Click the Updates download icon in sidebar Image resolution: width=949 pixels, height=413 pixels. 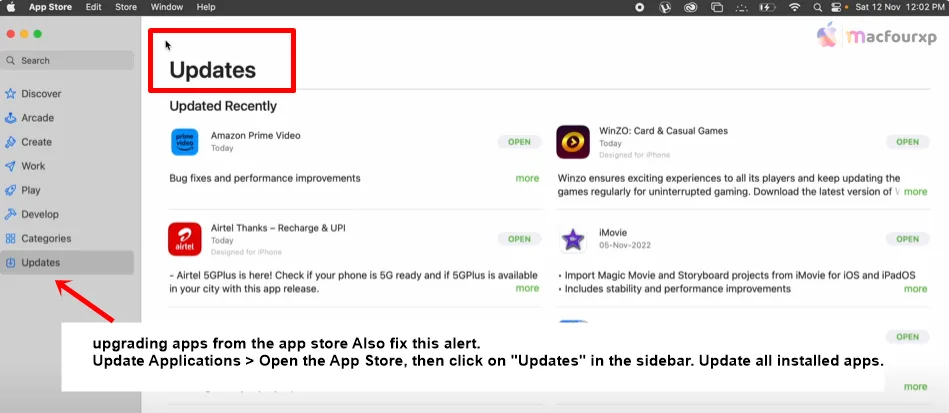pos(10,263)
